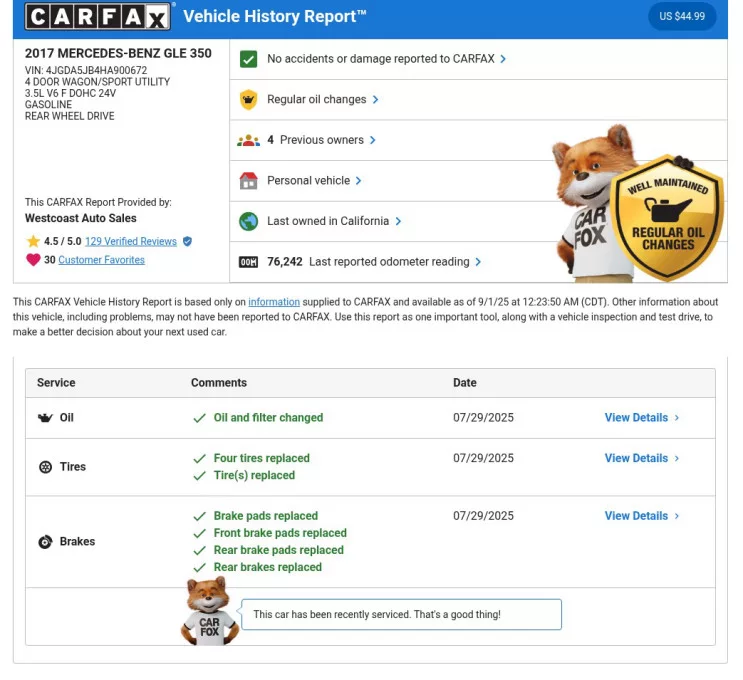743x680 pixels.
Task: Click the personal vehicle house icon
Action: 249,181
